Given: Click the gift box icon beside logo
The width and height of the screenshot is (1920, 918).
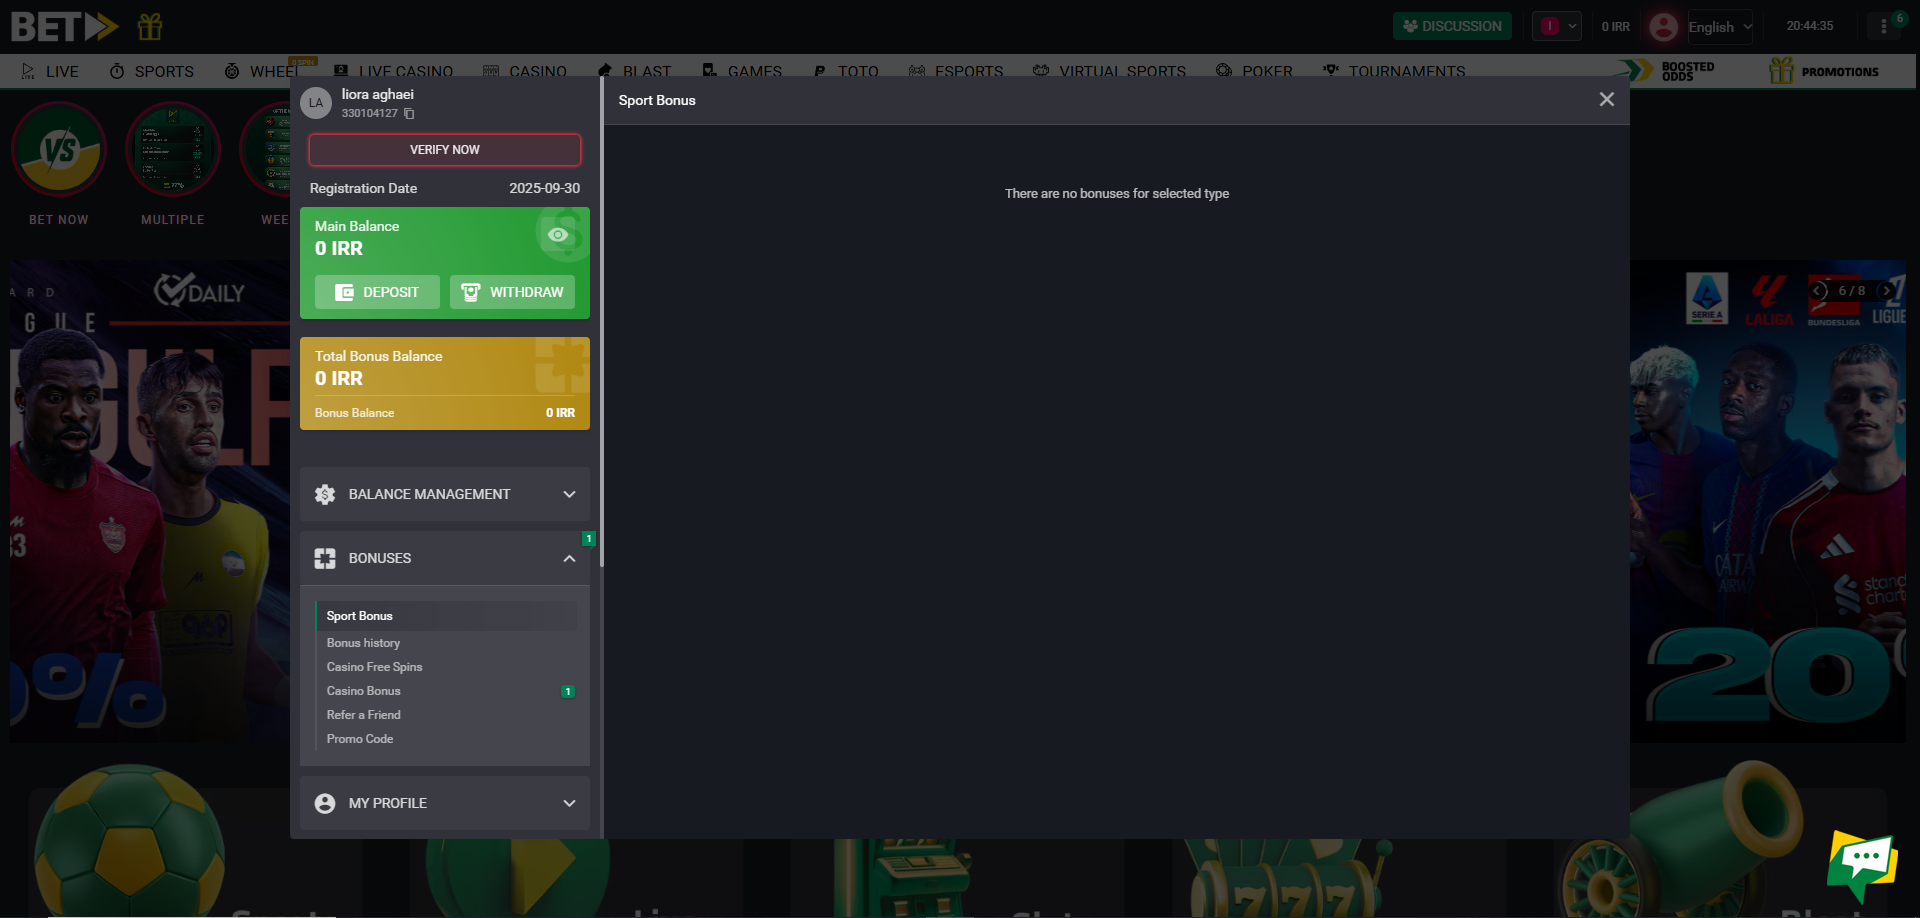Looking at the screenshot, I should click(x=150, y=27).
